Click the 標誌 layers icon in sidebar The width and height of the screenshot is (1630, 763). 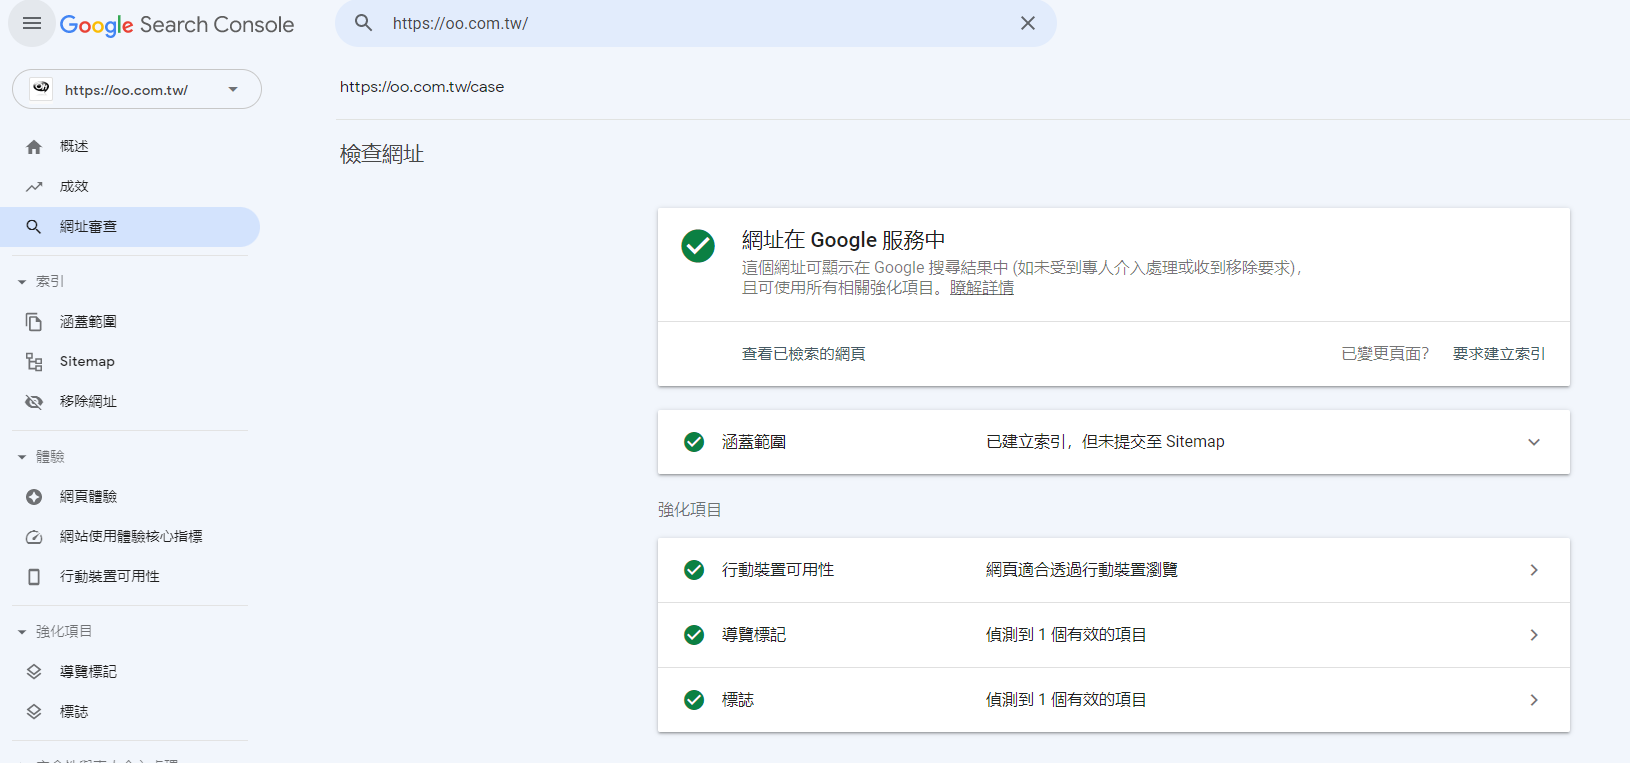34,712
